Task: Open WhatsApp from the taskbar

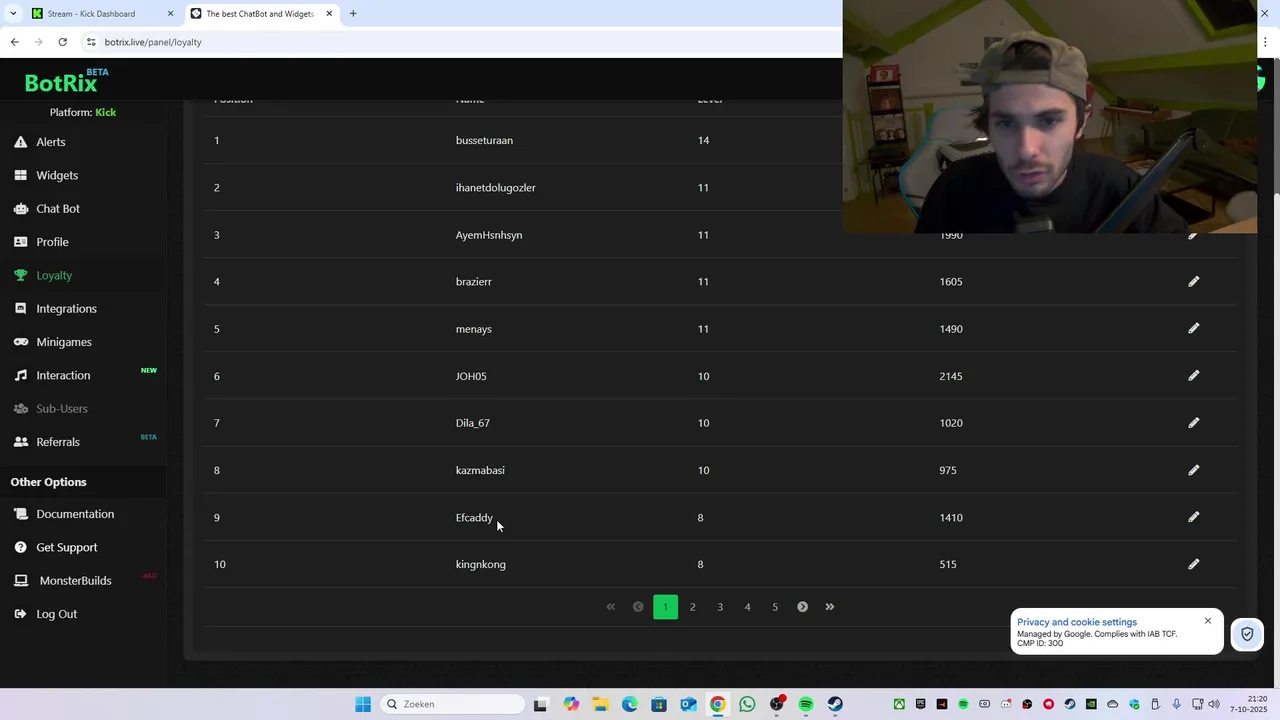Action: coord(747,704)
